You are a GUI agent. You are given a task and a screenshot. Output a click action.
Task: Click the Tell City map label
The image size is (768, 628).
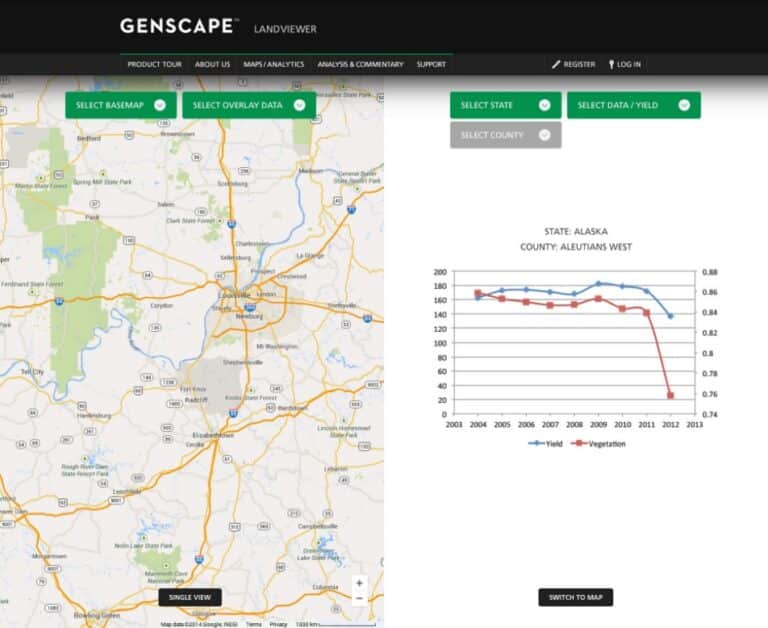(x=32, y=372)
